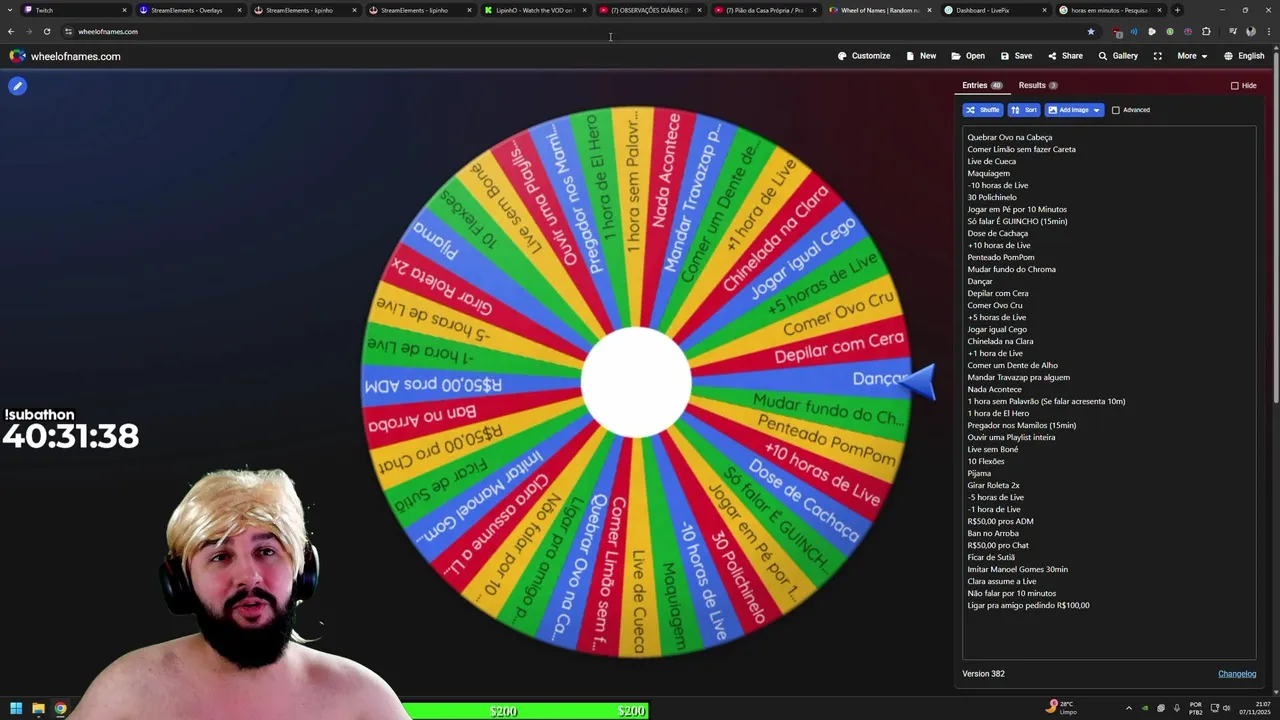Viewport: 1280px width, 720px height.
Task: Open the English language selector
Action: [1244, 56]
